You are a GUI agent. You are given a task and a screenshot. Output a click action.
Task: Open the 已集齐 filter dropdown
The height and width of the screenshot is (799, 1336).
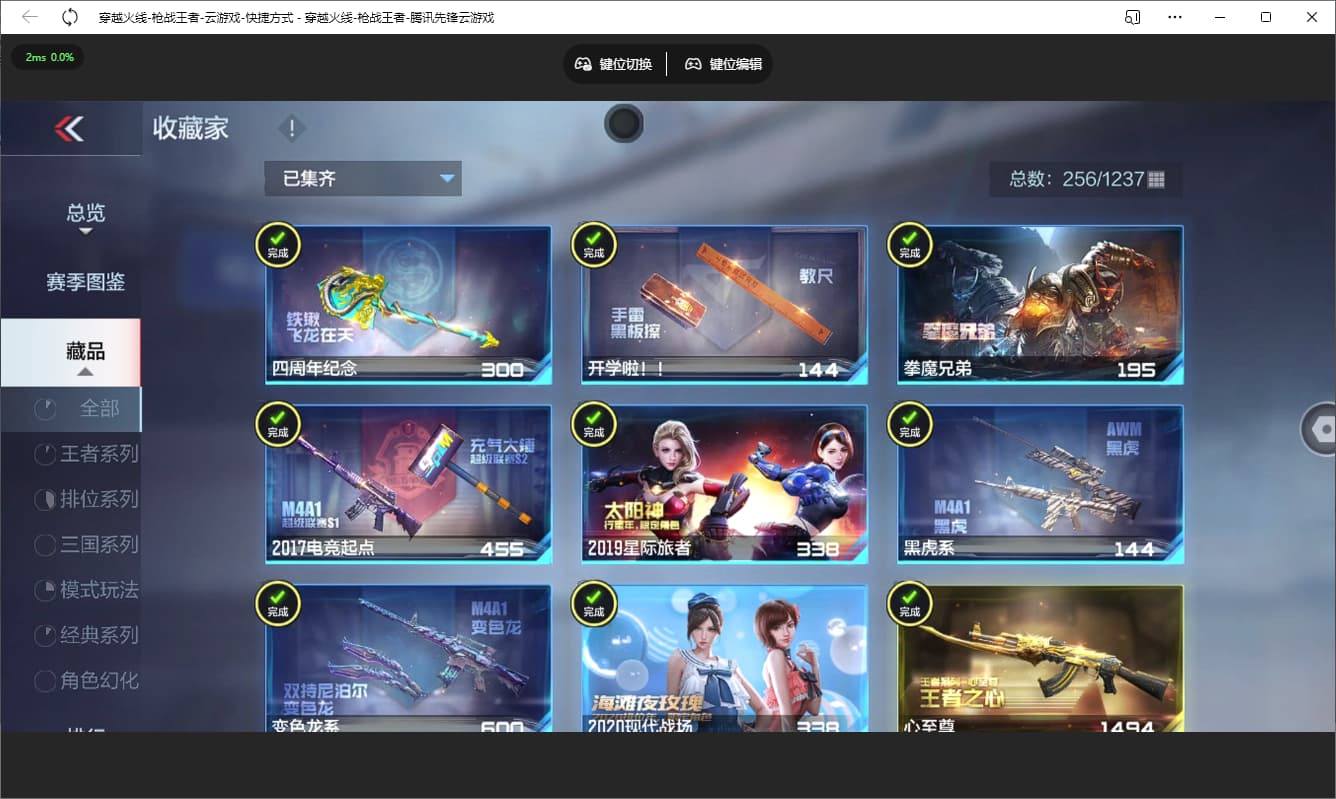click(362, 178)
